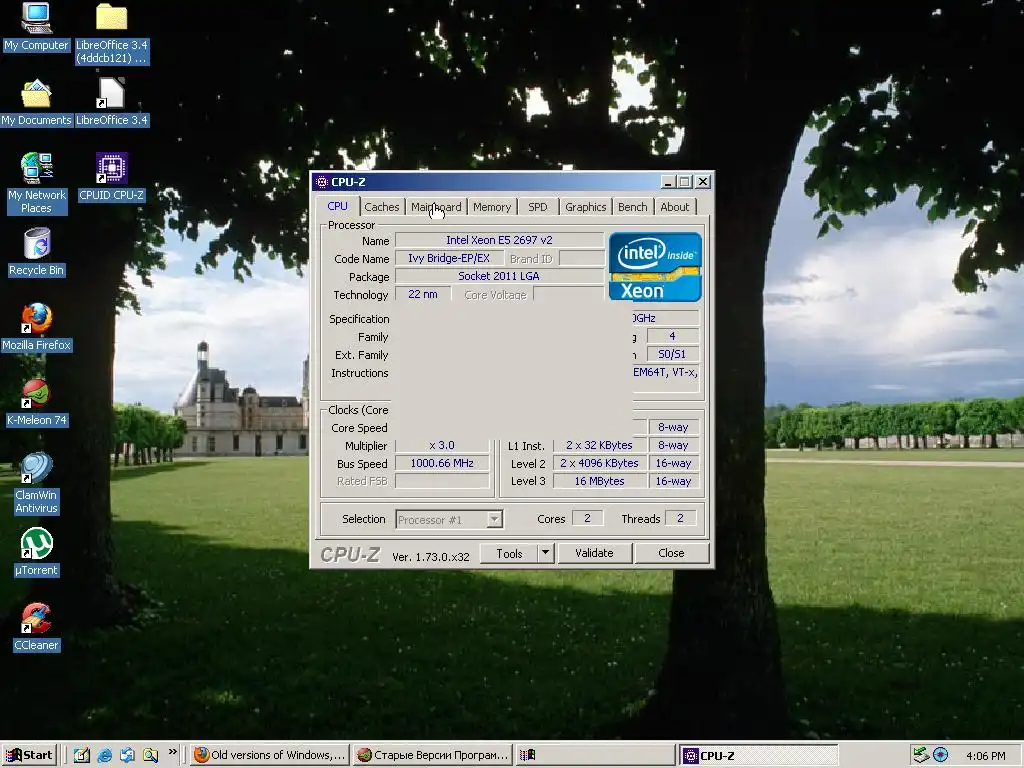Screen dimensions: 1024x768
Task: Click the 1000.66 MHz bus speed value
Action: 442,463
